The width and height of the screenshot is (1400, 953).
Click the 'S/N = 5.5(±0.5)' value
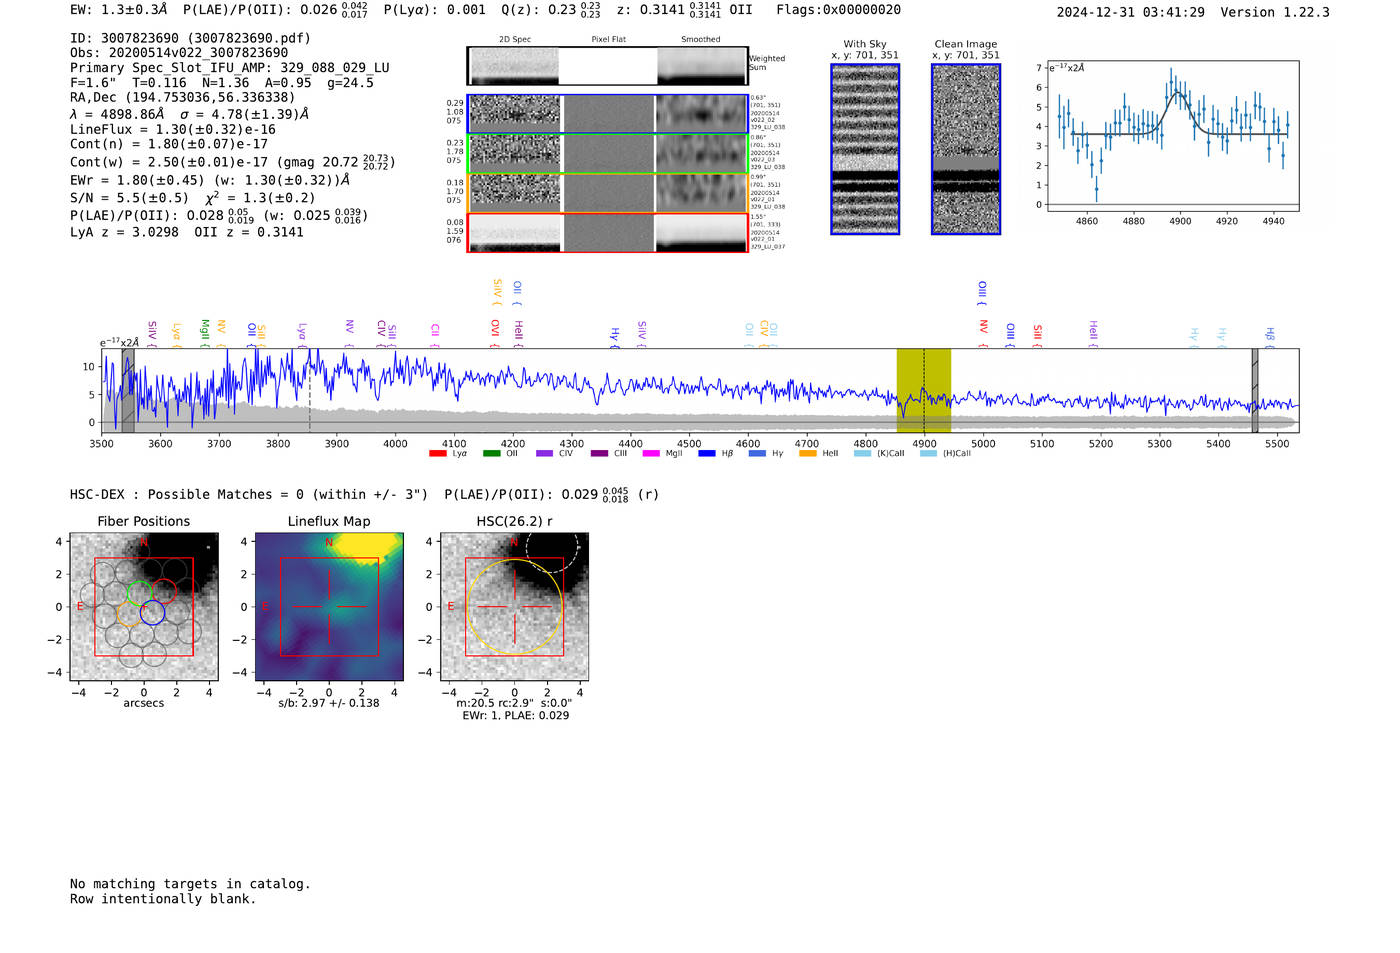point(129,198)
